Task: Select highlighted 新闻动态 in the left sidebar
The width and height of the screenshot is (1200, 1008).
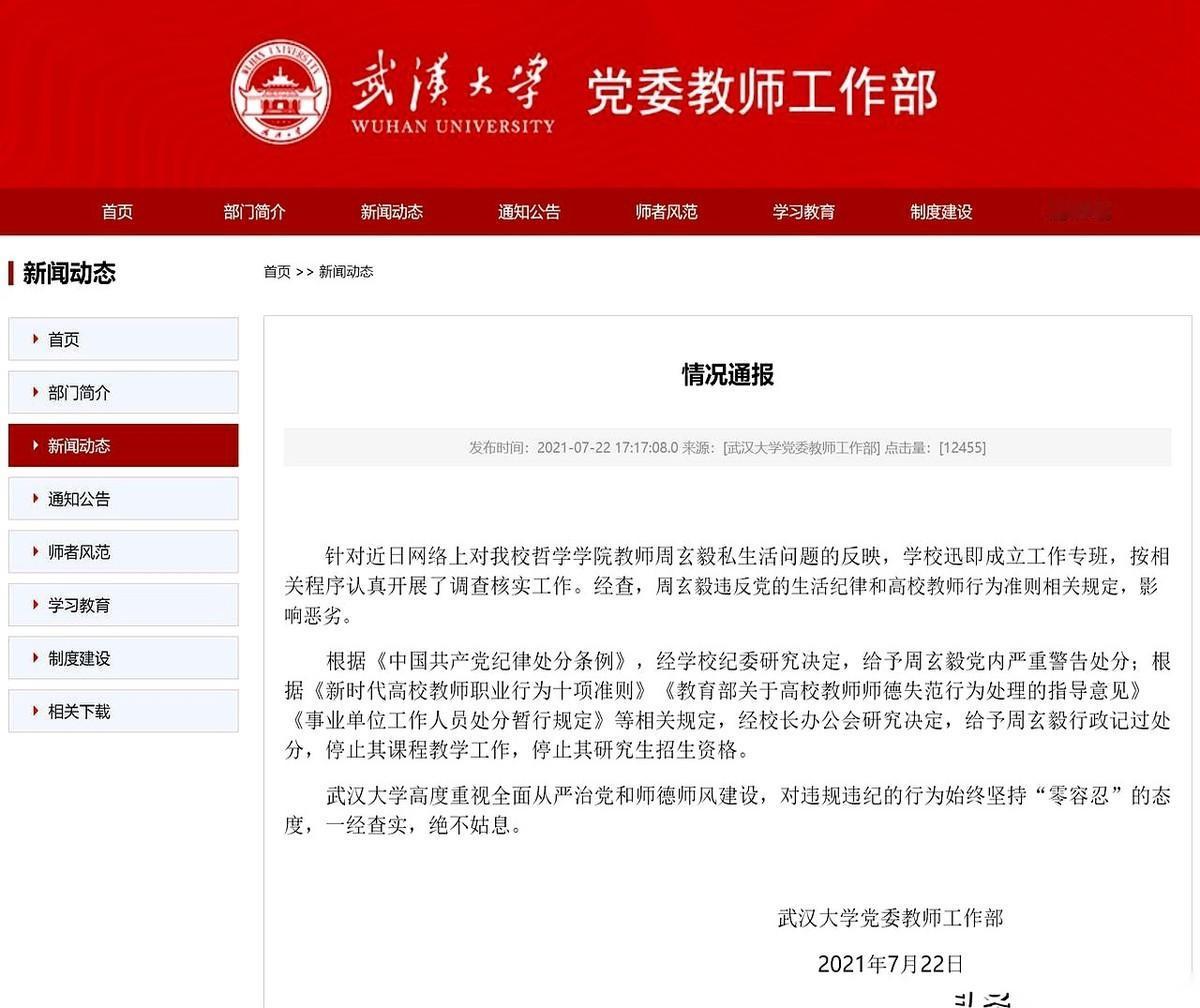Action: (x=123, y=445)
